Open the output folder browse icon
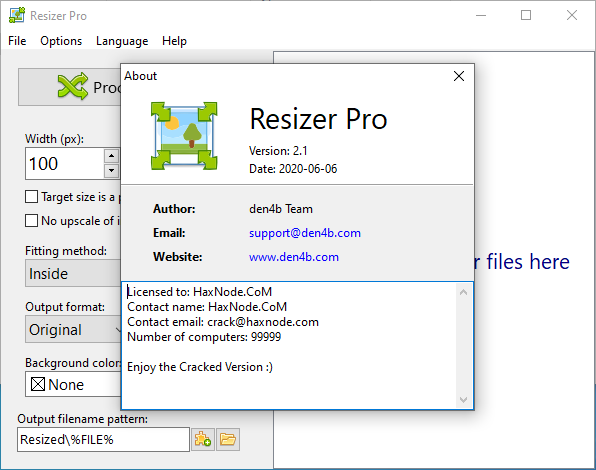This screenshot has height=470, width=596. pos(228,439)
